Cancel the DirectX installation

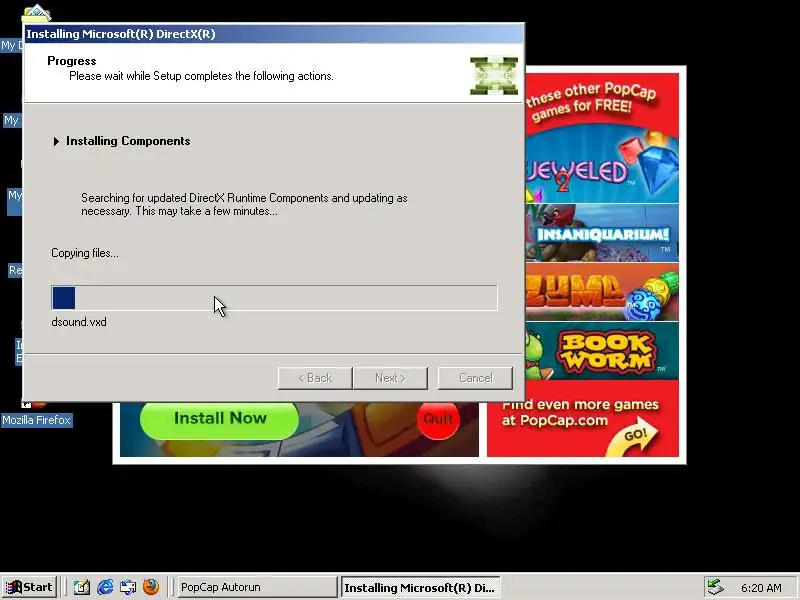[475, 378]
